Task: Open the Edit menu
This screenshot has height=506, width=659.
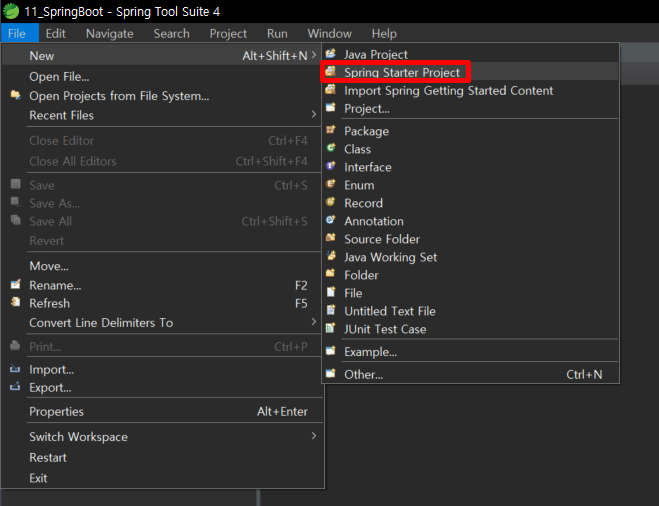Action: (x=55, y=33)
